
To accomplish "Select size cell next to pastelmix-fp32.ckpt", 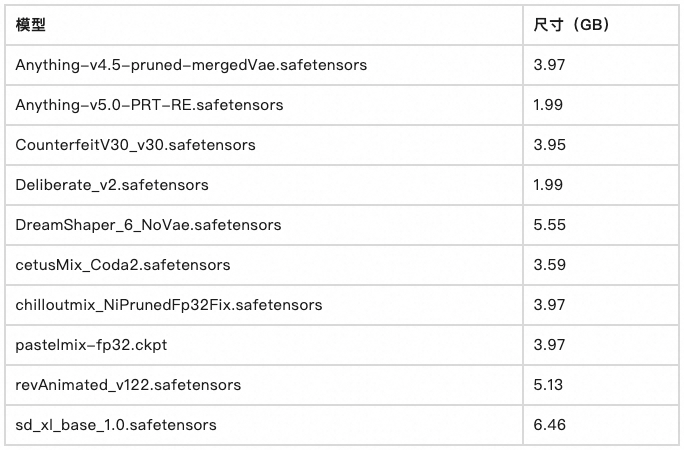I will [550, 345].
